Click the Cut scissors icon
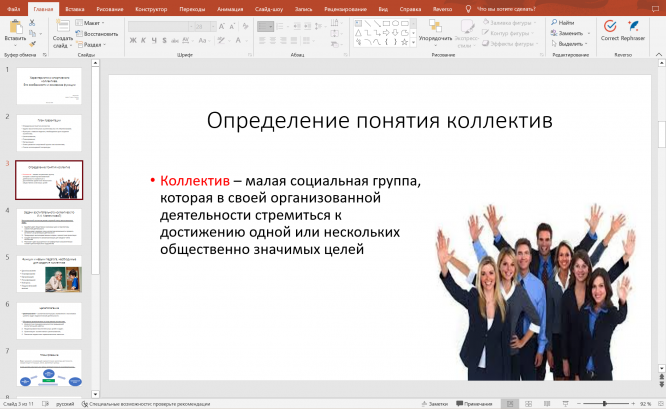 pos(34,21)
